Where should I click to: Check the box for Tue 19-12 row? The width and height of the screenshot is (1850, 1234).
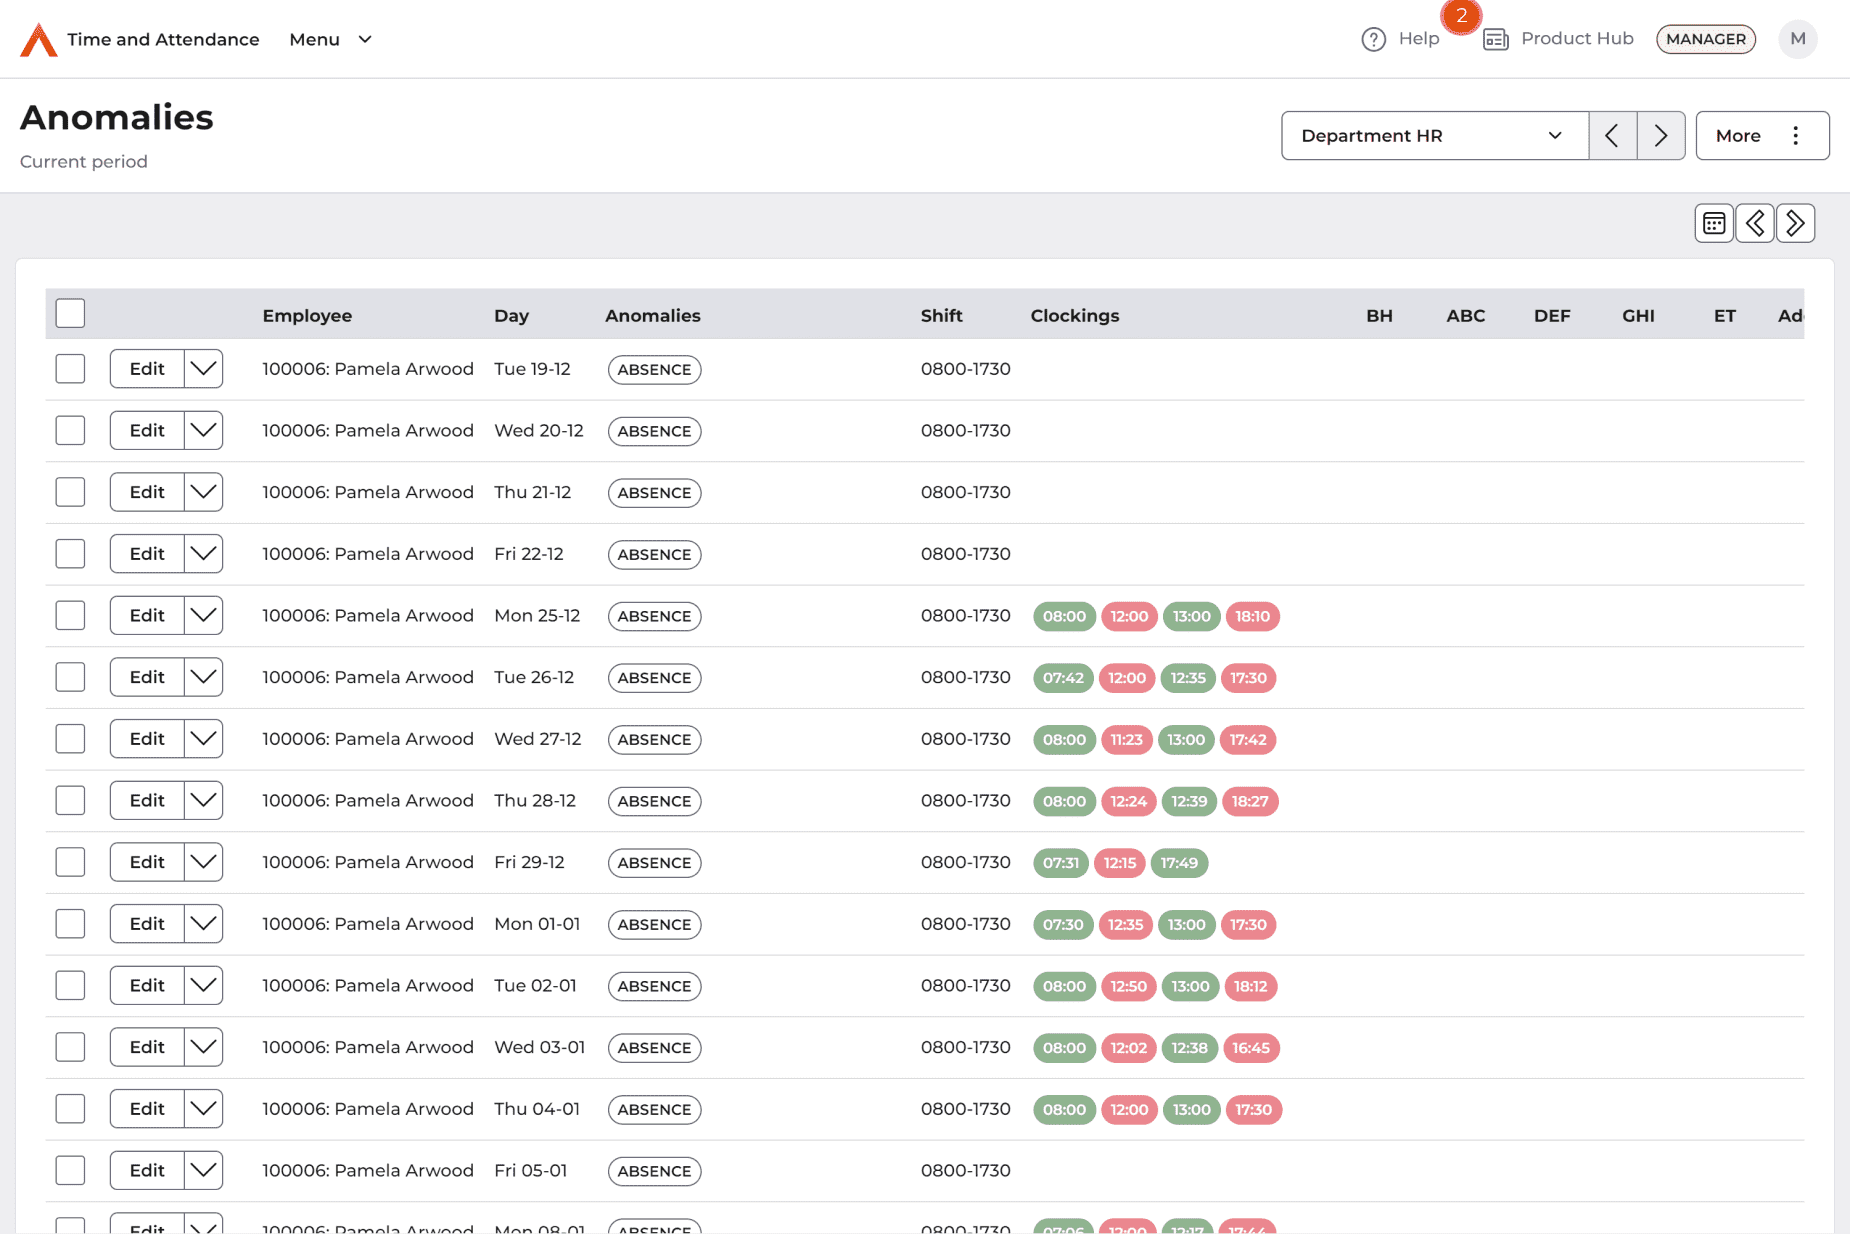(x=70, y=369)
